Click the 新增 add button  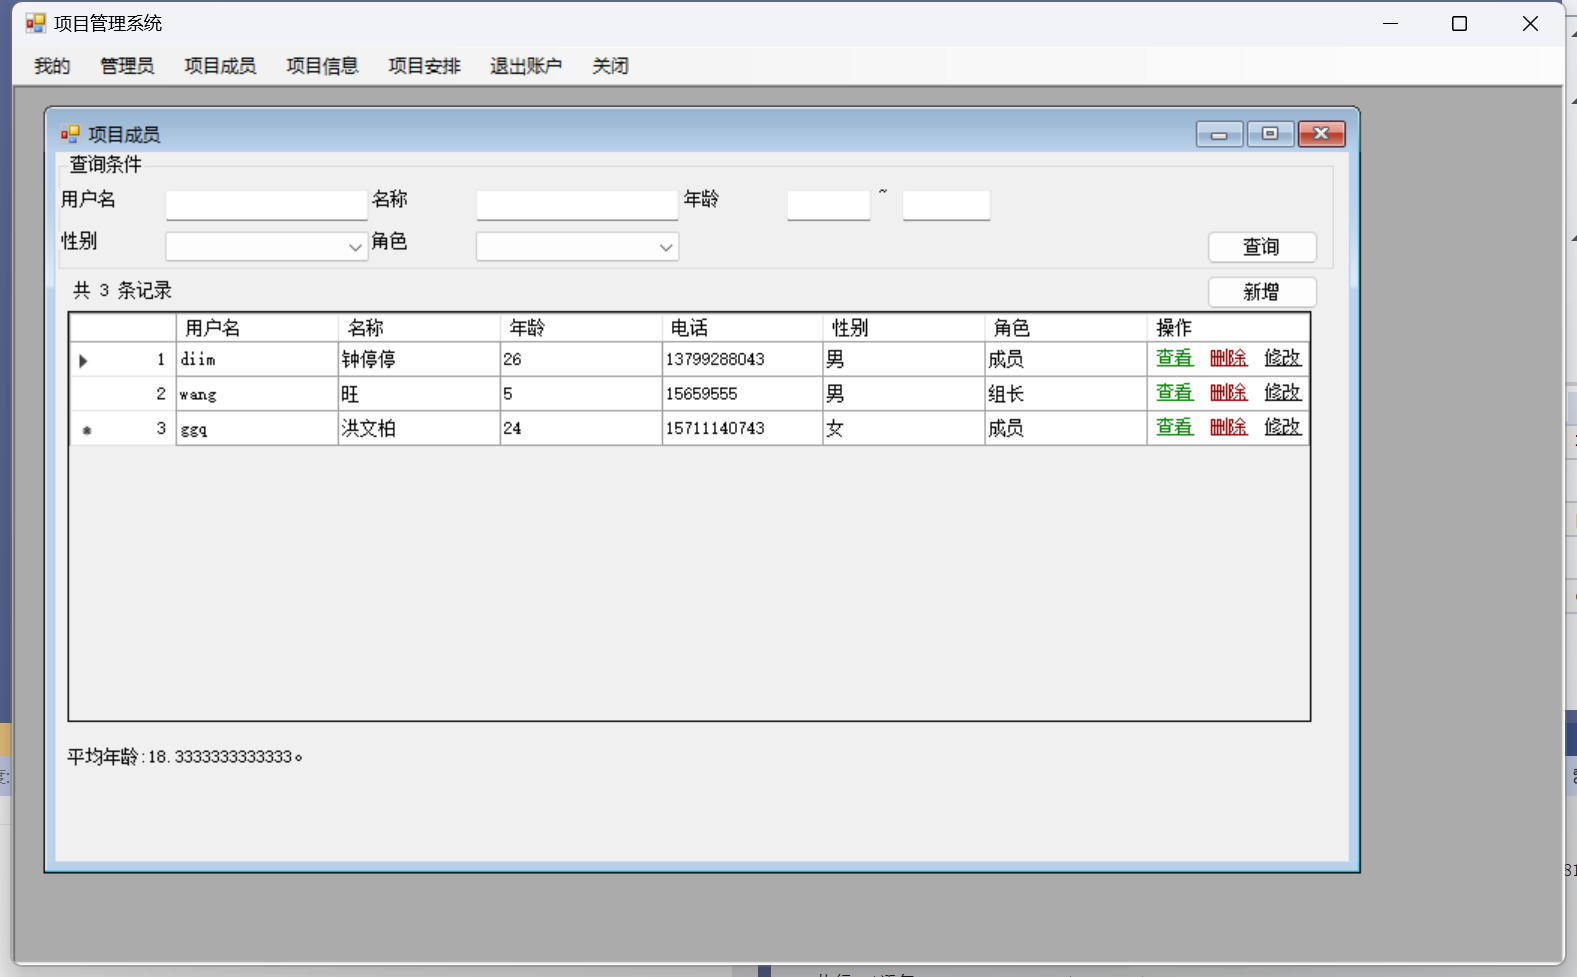pos(1262,292)
